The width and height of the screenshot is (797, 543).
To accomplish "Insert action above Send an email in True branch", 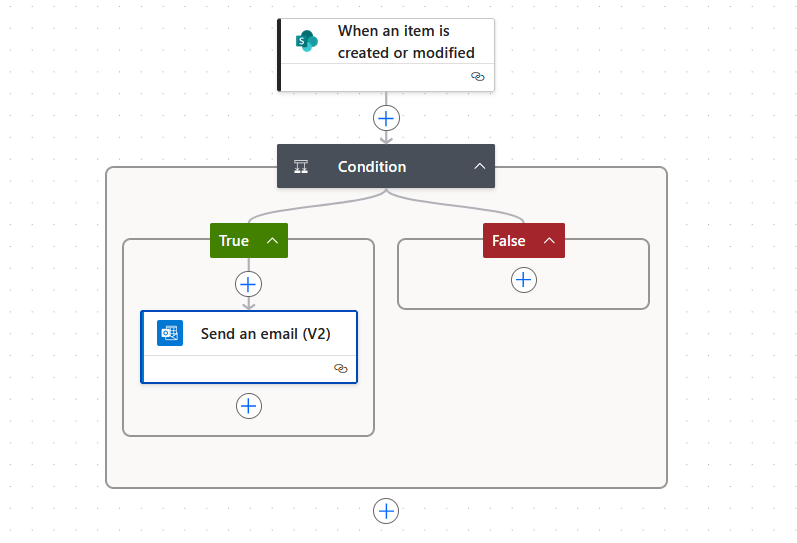I will click(249, 284).
